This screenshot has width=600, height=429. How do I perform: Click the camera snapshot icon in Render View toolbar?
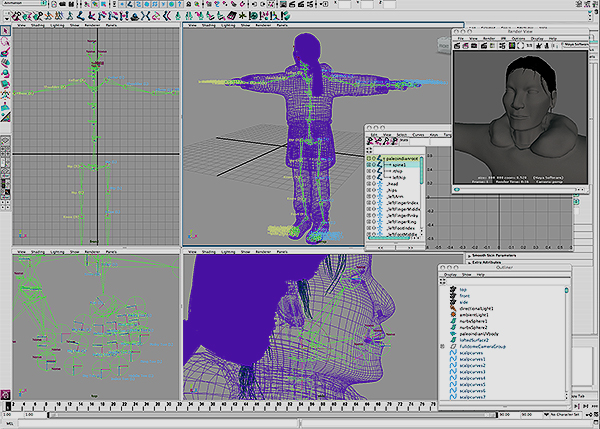pyautogui.click(x=474, y=46)
